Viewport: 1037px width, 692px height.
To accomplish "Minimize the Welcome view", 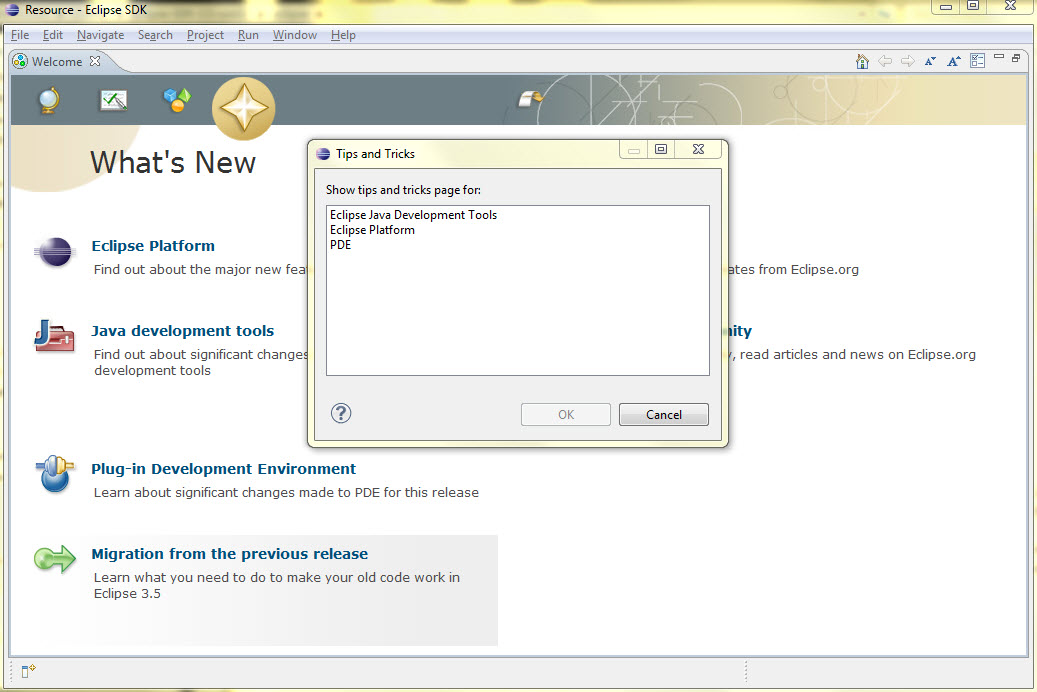I will (x=999, y=57).
